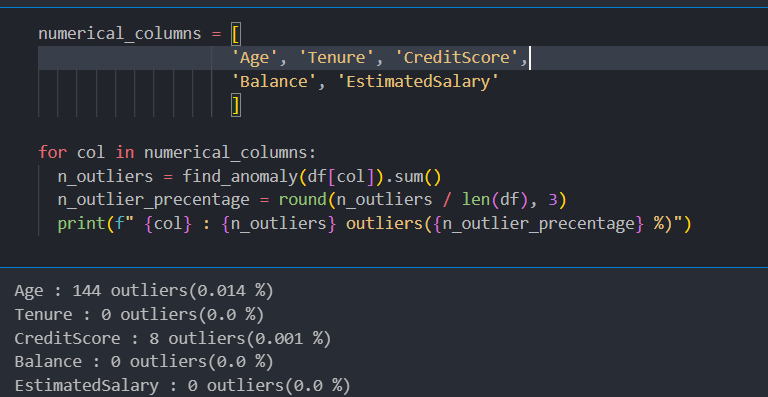This screenshot has width=768, height=397.
Task: Click the find_anomaly function call
Action: [x=240, y=176]
